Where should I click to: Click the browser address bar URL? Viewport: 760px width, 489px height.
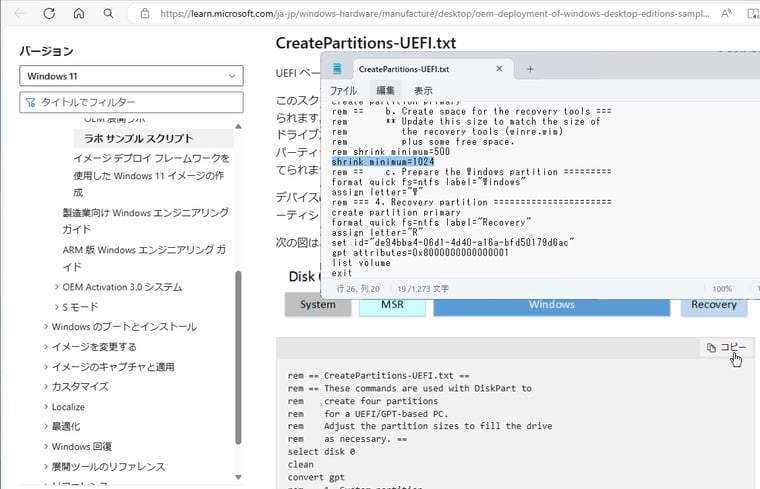tap(434, 14)
